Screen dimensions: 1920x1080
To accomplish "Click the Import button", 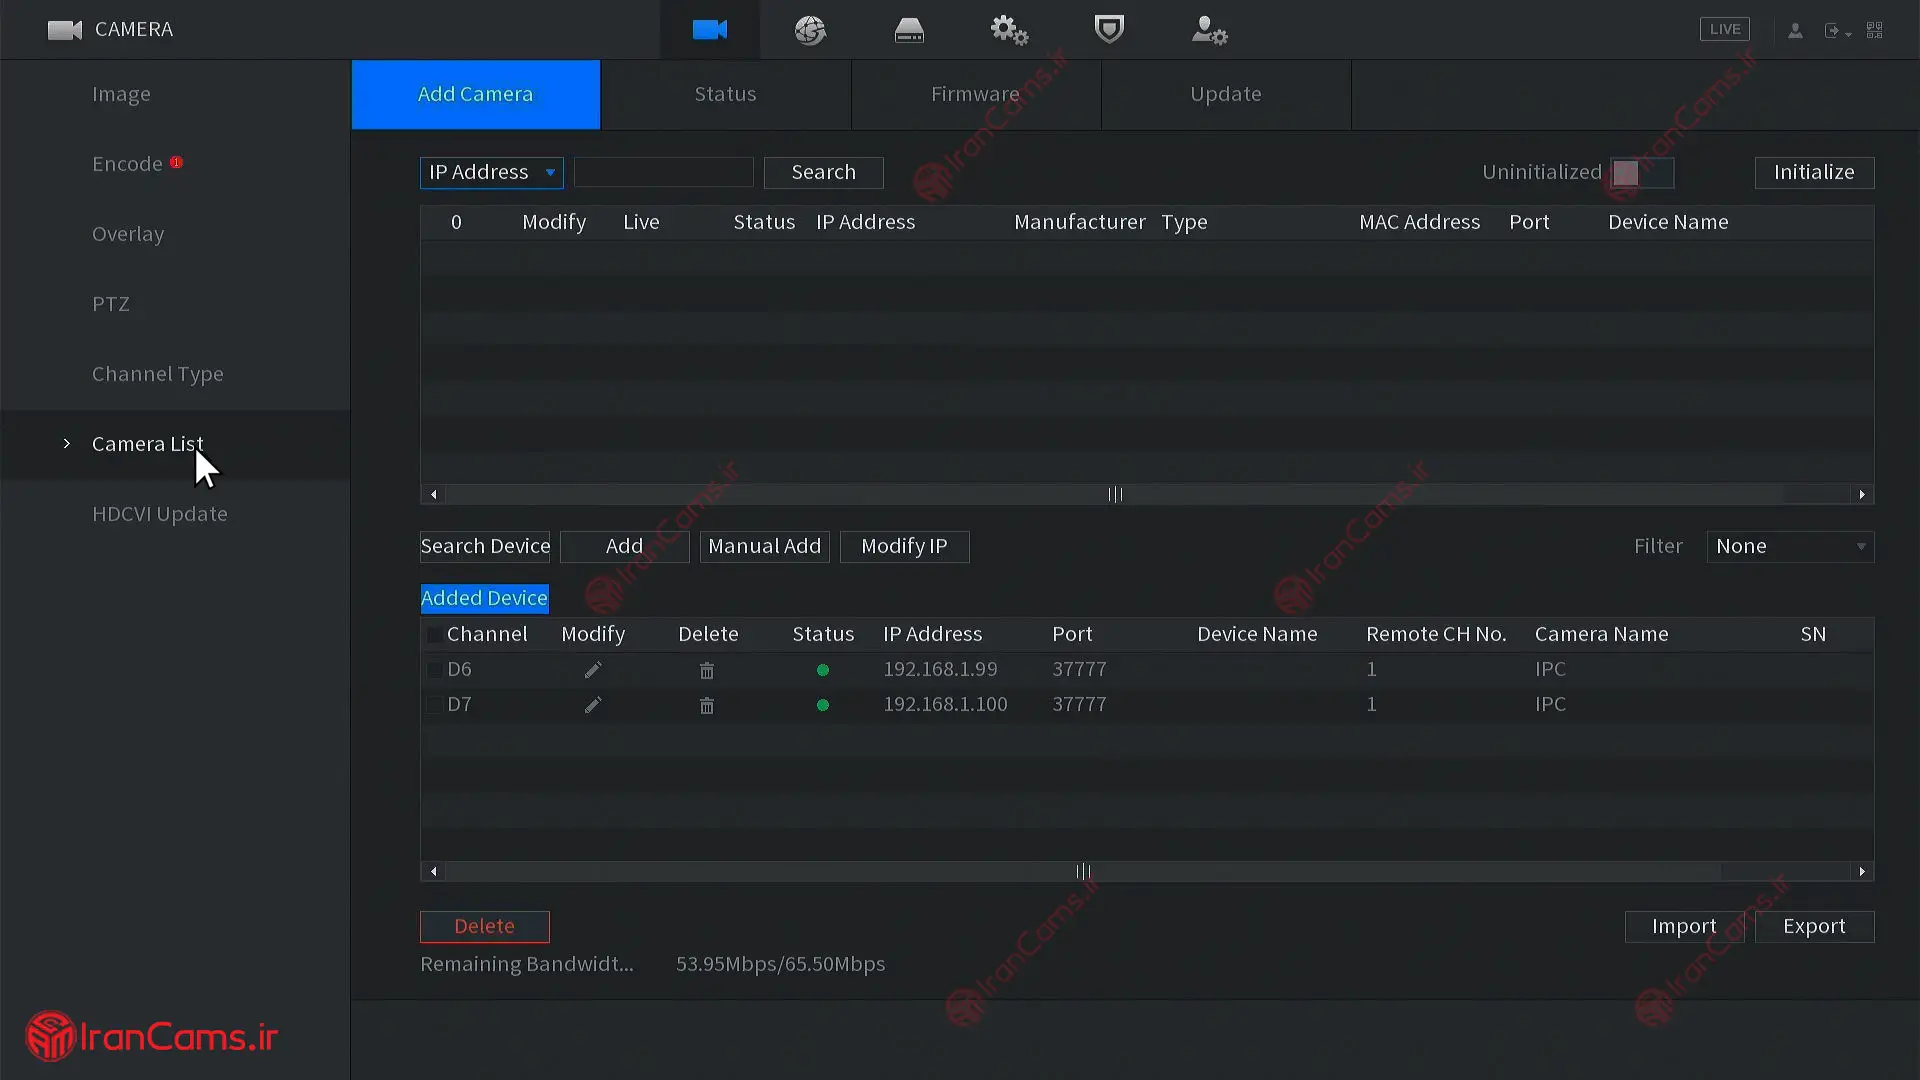I will click(x=1685, y=926).
